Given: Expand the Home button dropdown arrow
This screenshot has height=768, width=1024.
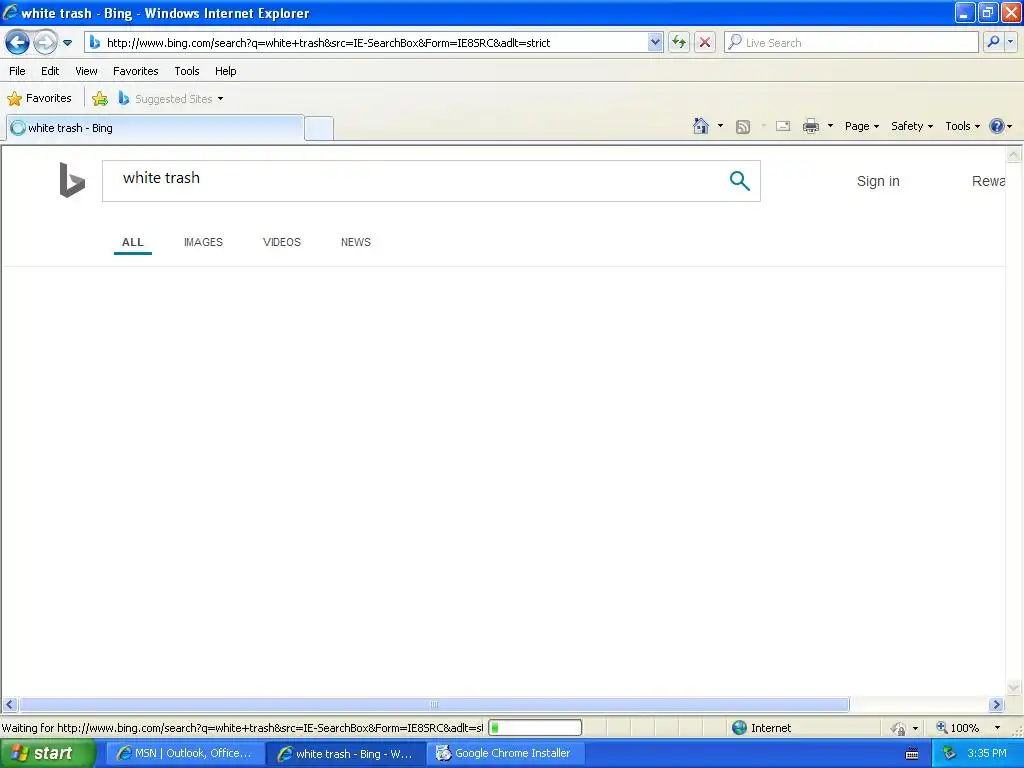Looking at the screenshot, I should [x=720, y=126].
